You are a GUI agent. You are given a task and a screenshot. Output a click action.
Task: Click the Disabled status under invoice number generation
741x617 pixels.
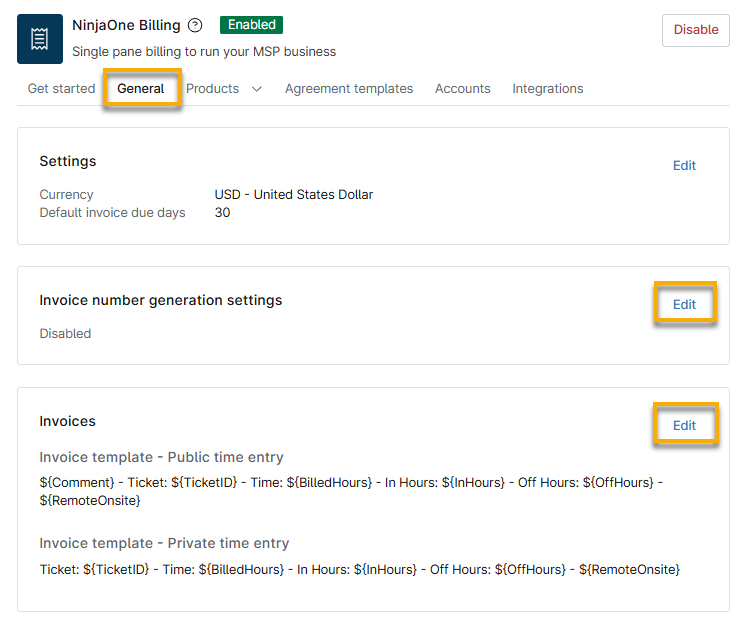pos(65,334)
